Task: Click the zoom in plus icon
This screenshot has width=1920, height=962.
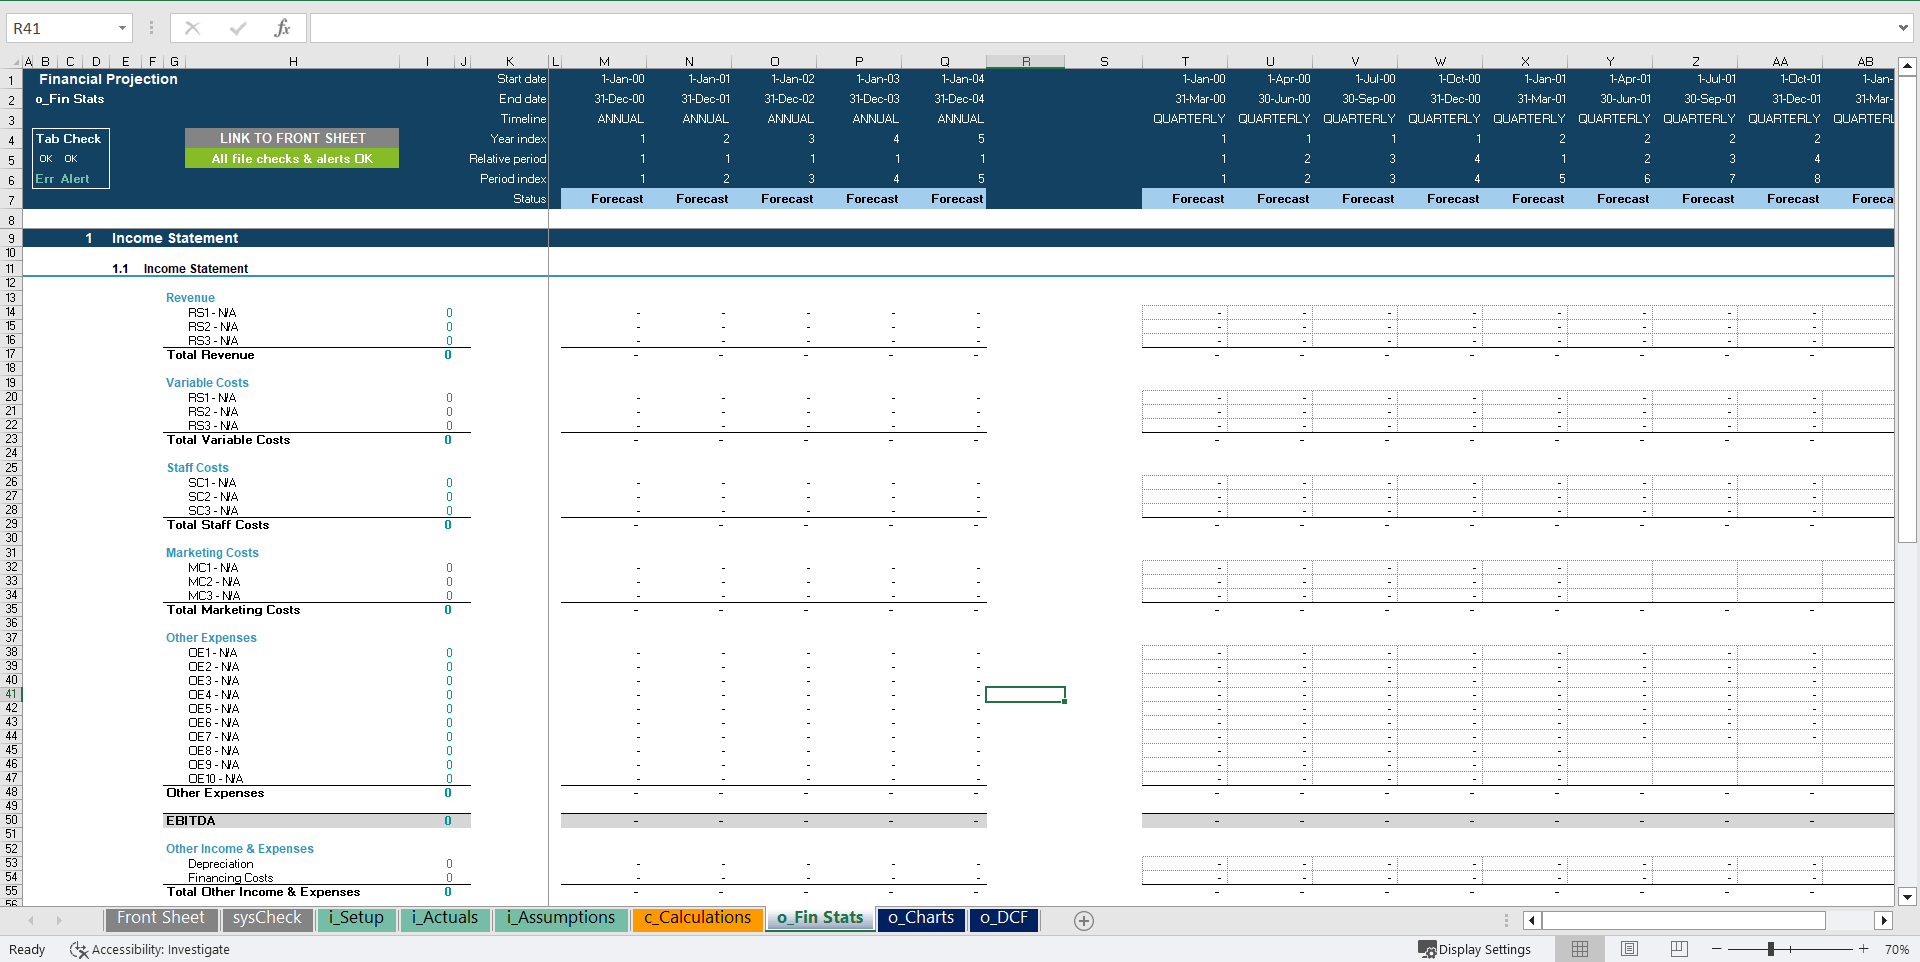Action: tap(1863, 949)
